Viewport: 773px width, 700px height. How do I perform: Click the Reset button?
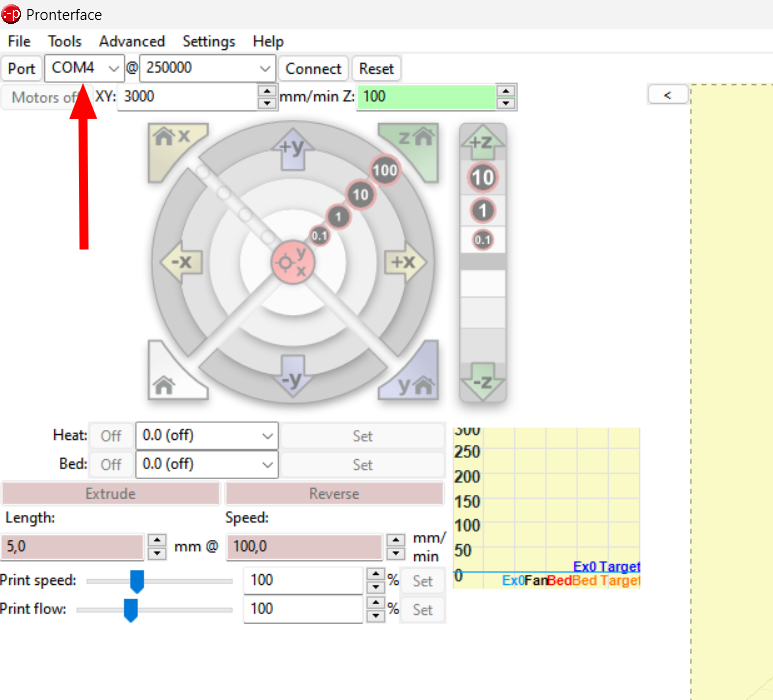tap(377, 68)
